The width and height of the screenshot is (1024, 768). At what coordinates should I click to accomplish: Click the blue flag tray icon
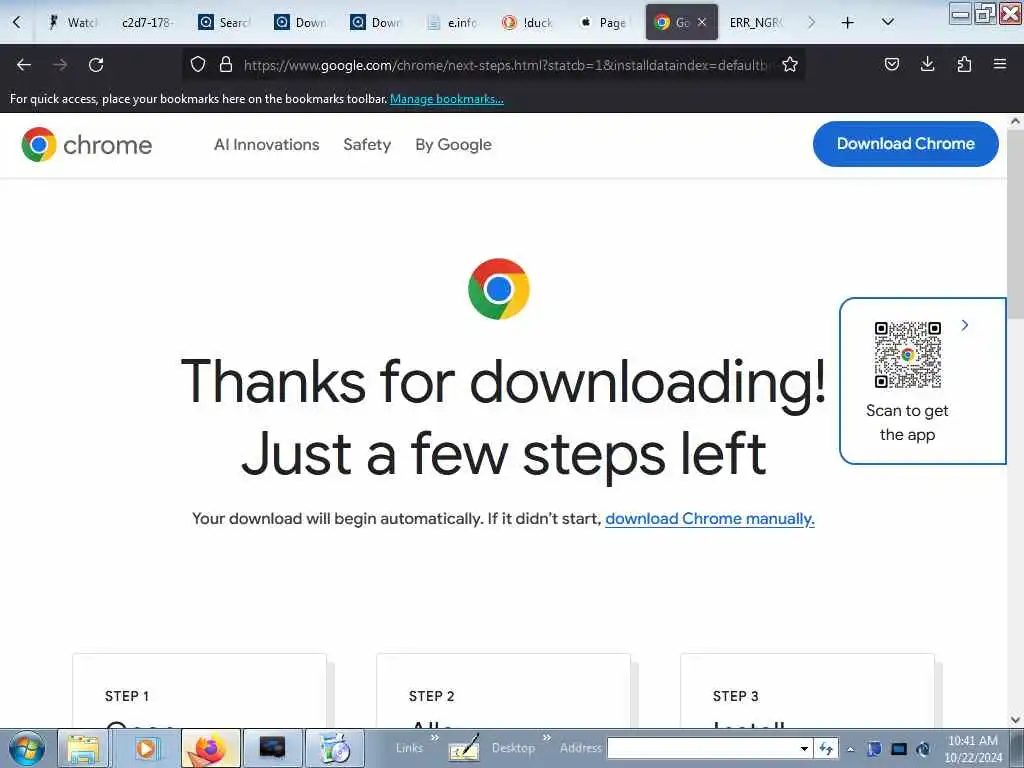(874, 749)
